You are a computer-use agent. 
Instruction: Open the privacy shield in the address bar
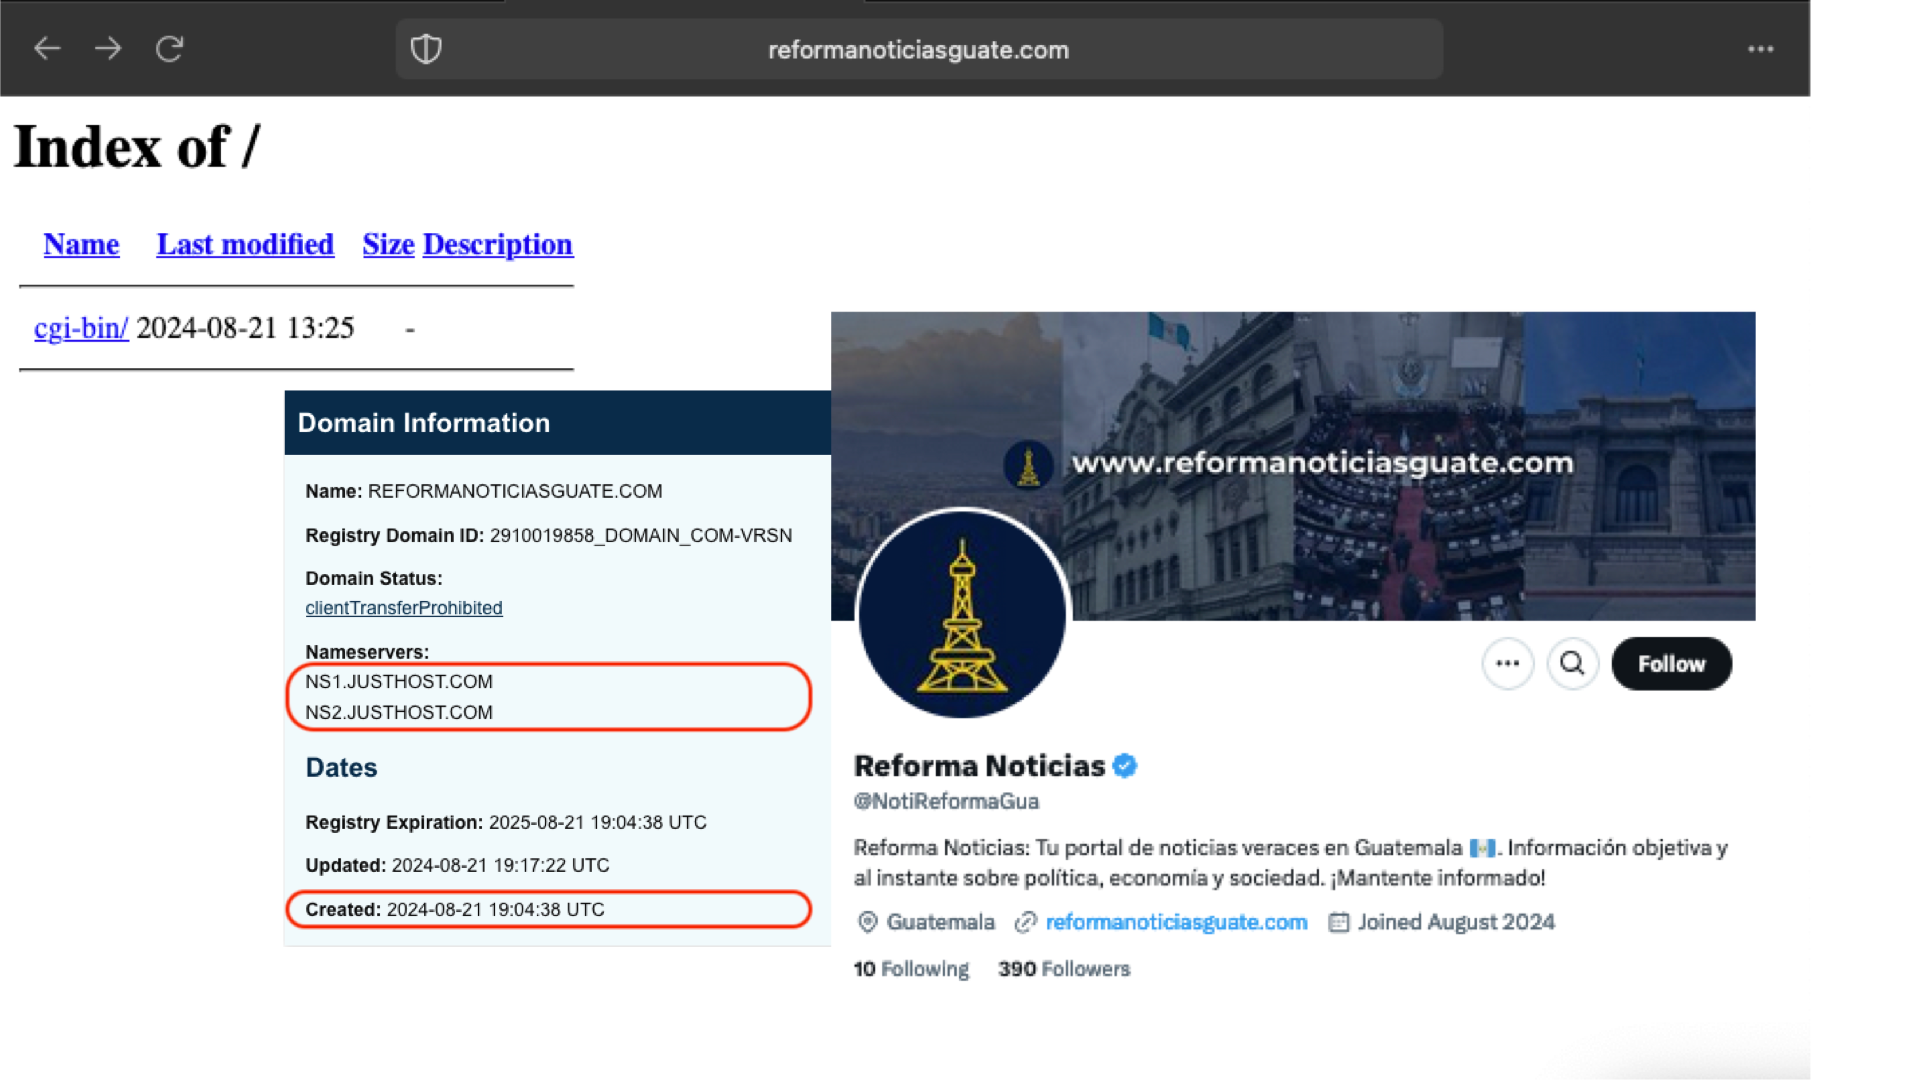click(426, 48)
